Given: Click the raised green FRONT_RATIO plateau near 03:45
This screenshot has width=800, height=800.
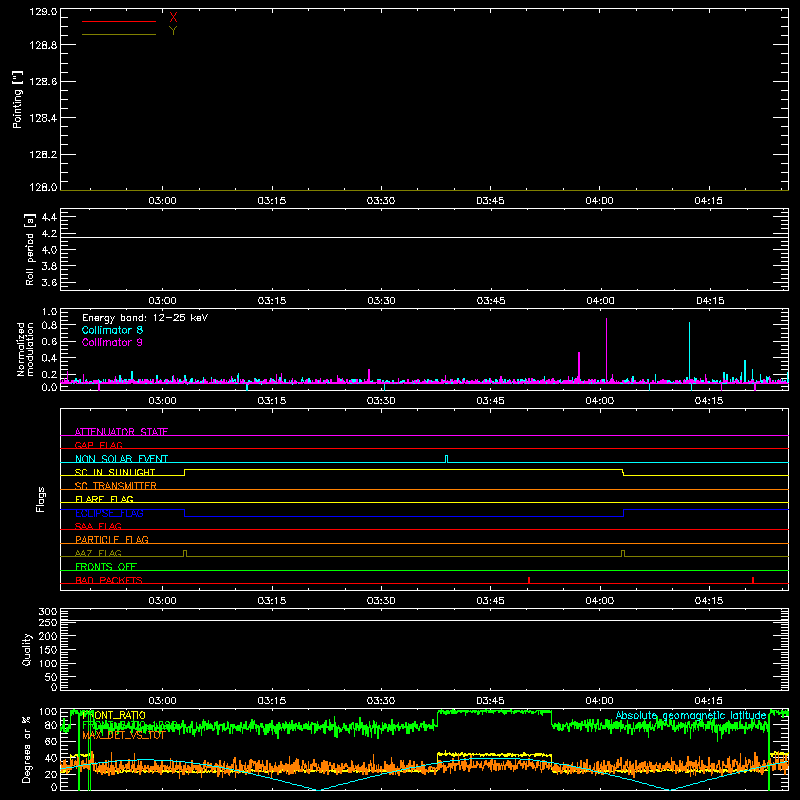Looking at the screenshot, I should coord(494,712).
